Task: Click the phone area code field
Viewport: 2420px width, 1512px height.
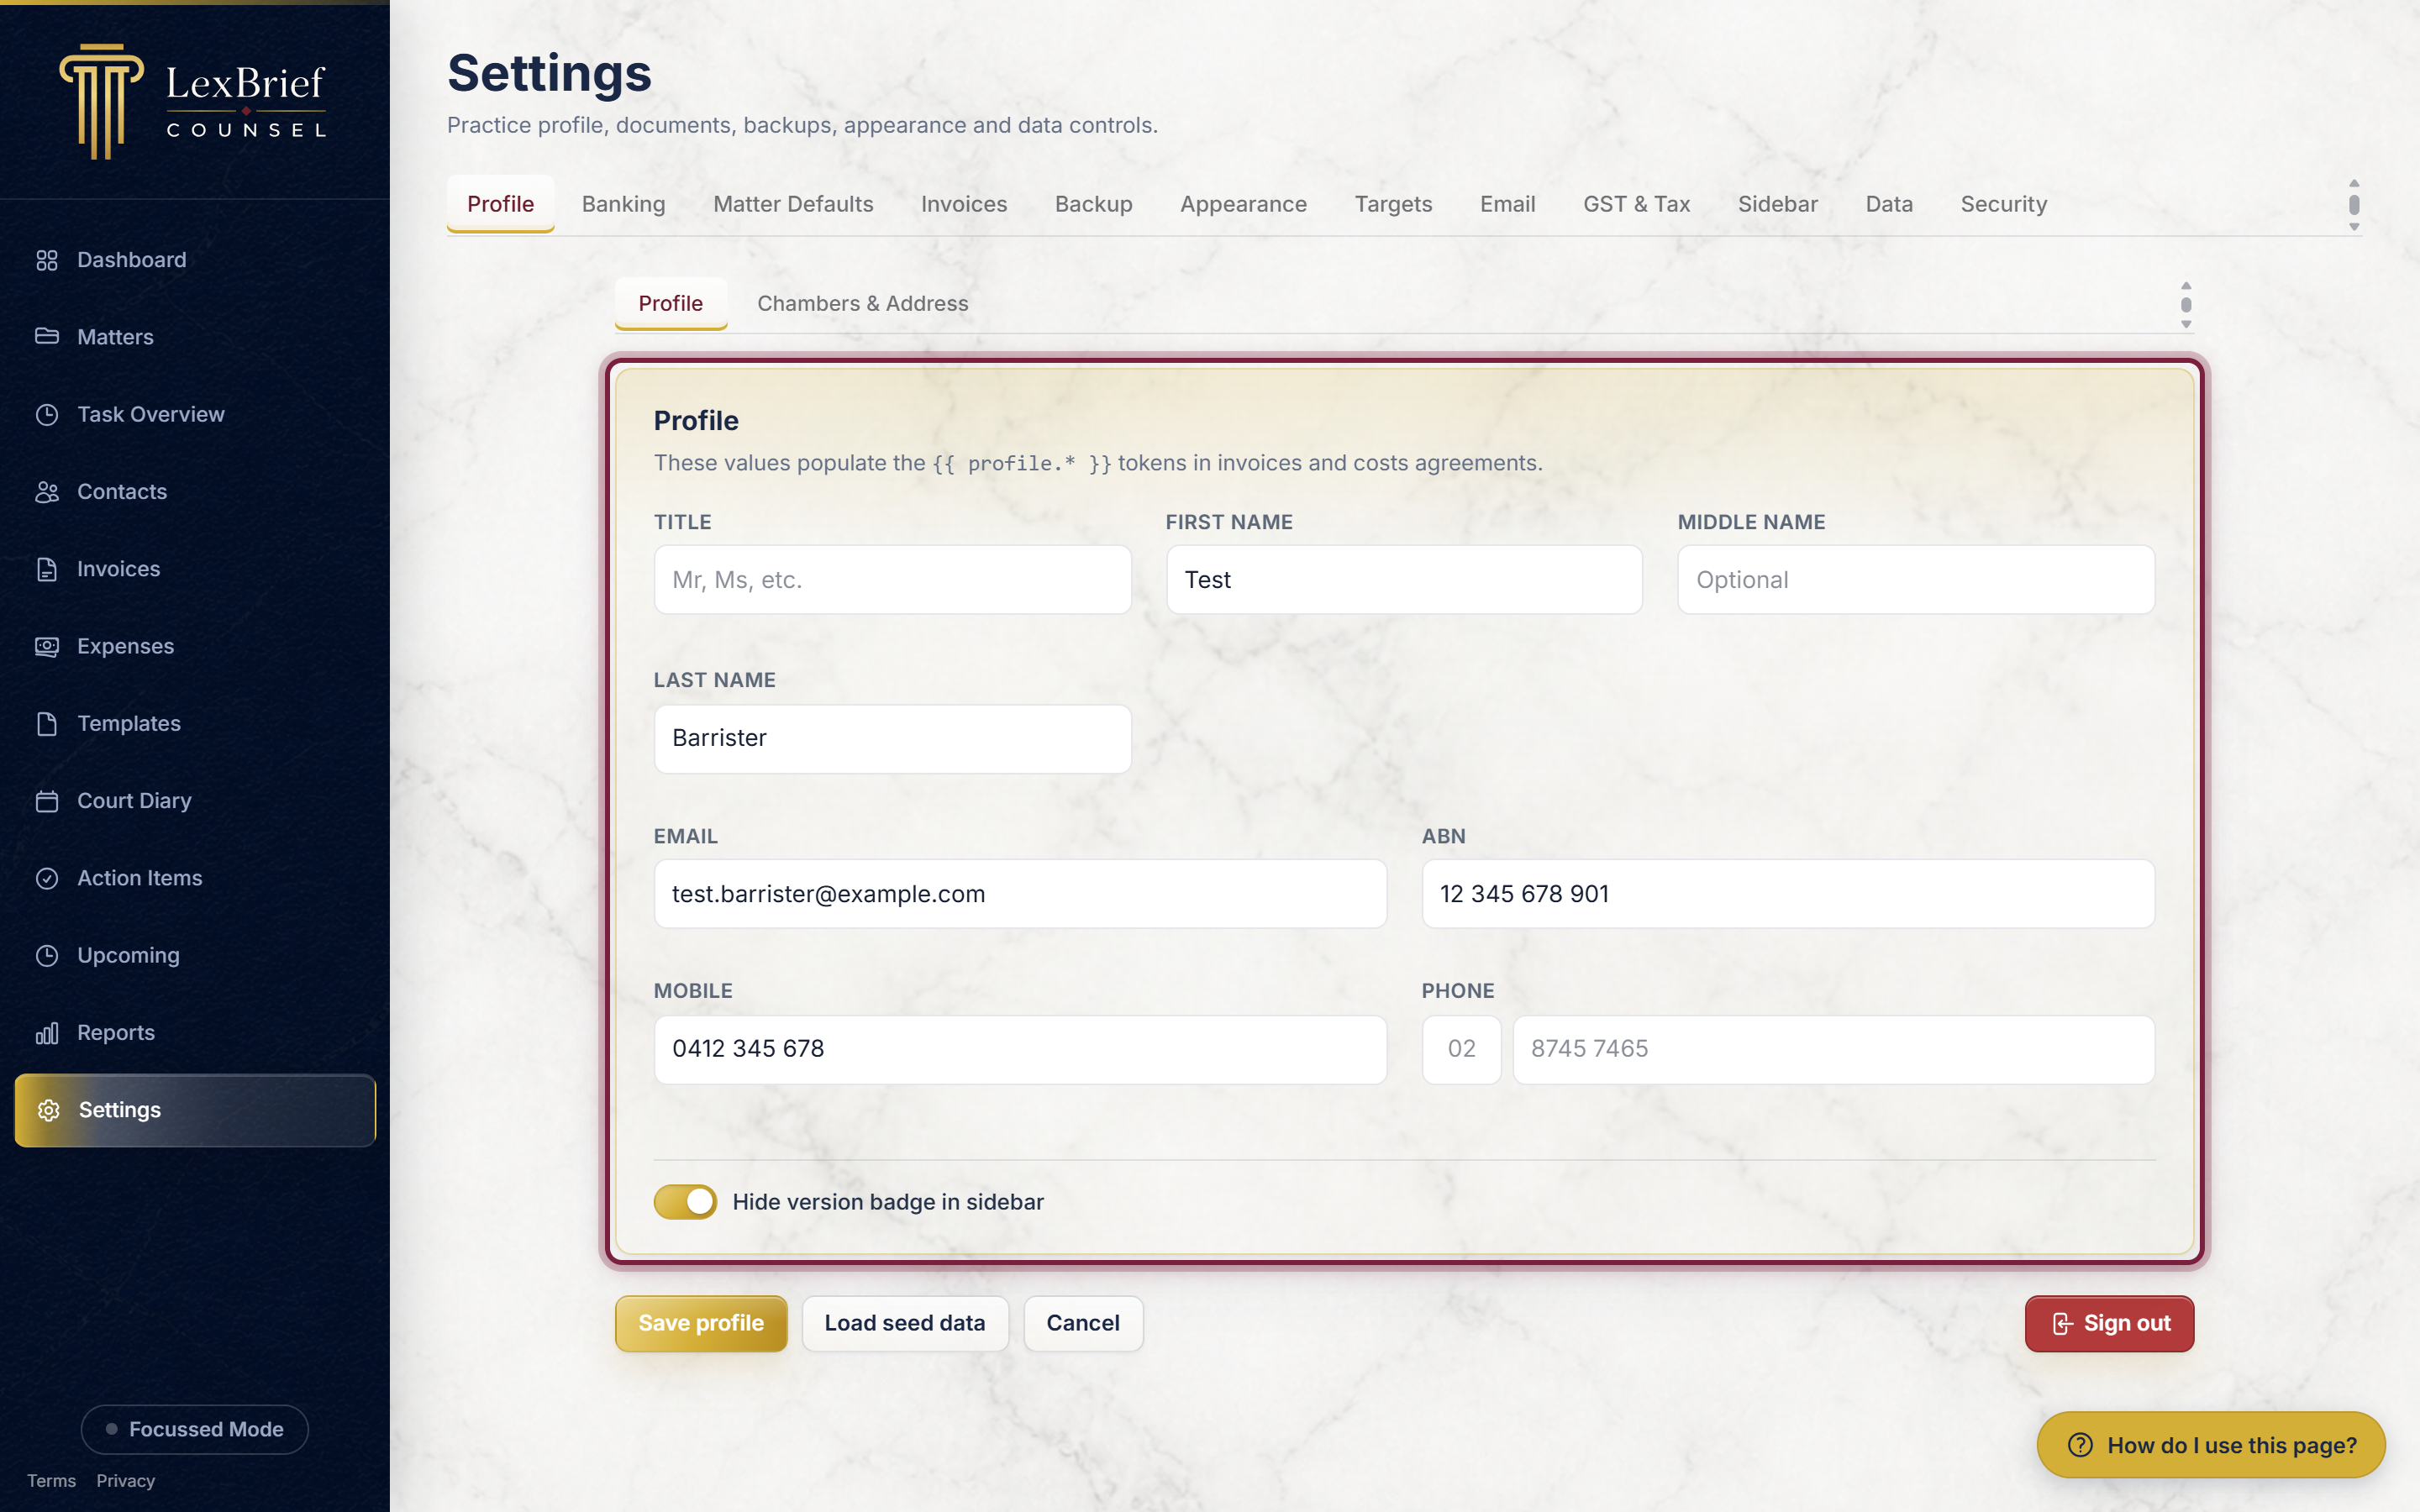Action: click(1461, 1049)
